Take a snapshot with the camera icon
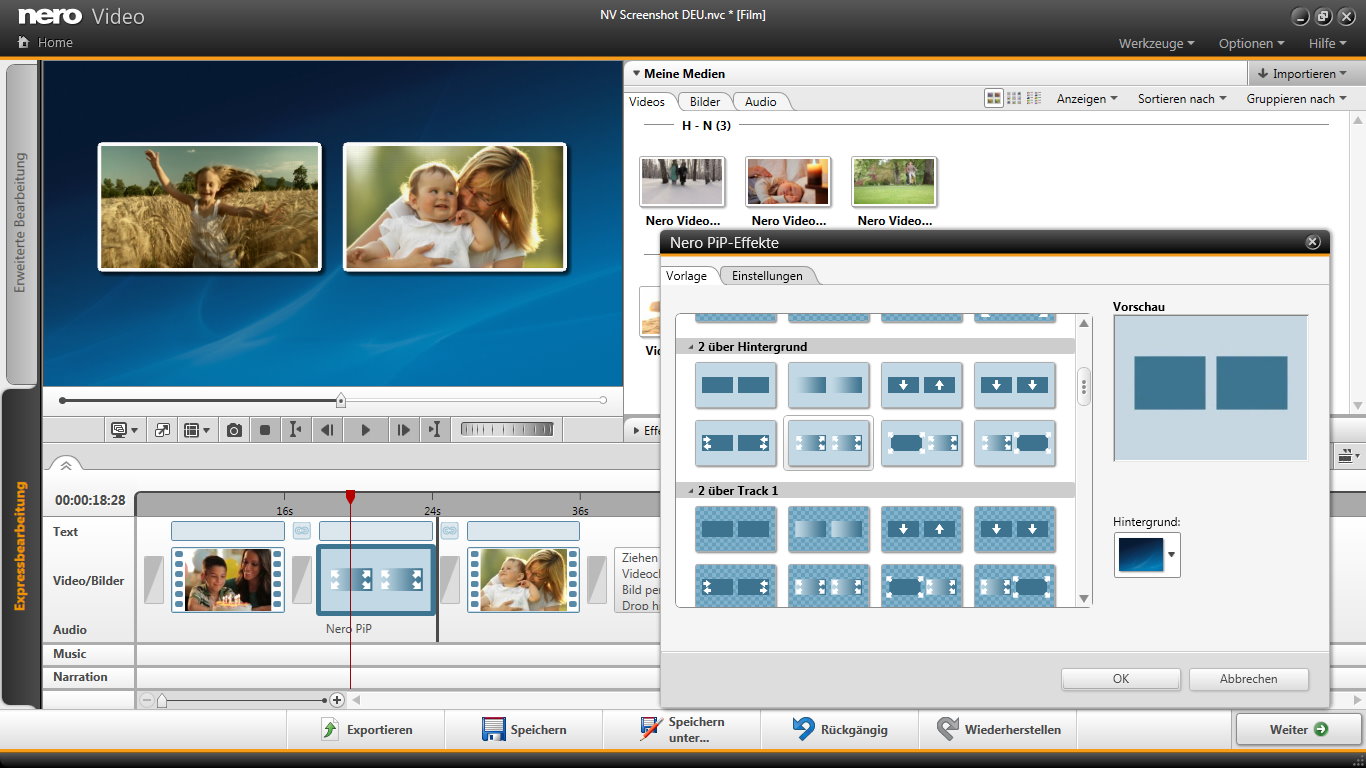Image resolution: width=1366 pixels, height=768 pixels. coord(234,430)
